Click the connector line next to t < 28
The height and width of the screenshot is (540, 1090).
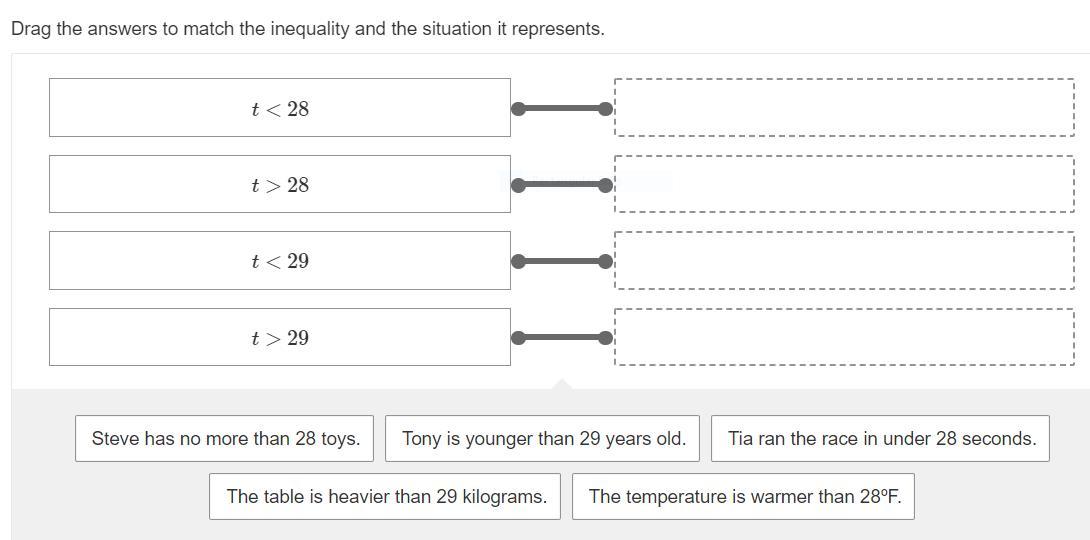(562, 108)
